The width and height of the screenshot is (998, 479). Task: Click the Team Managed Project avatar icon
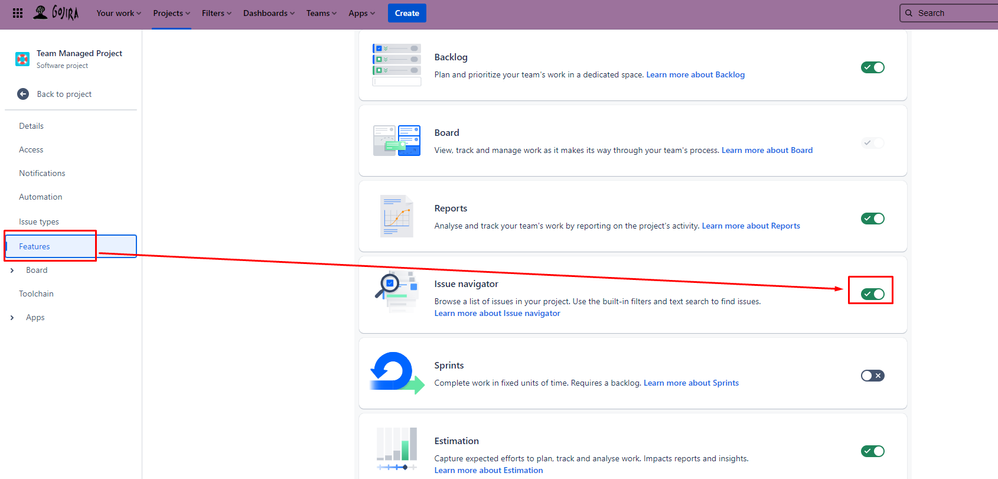[23, 59]
